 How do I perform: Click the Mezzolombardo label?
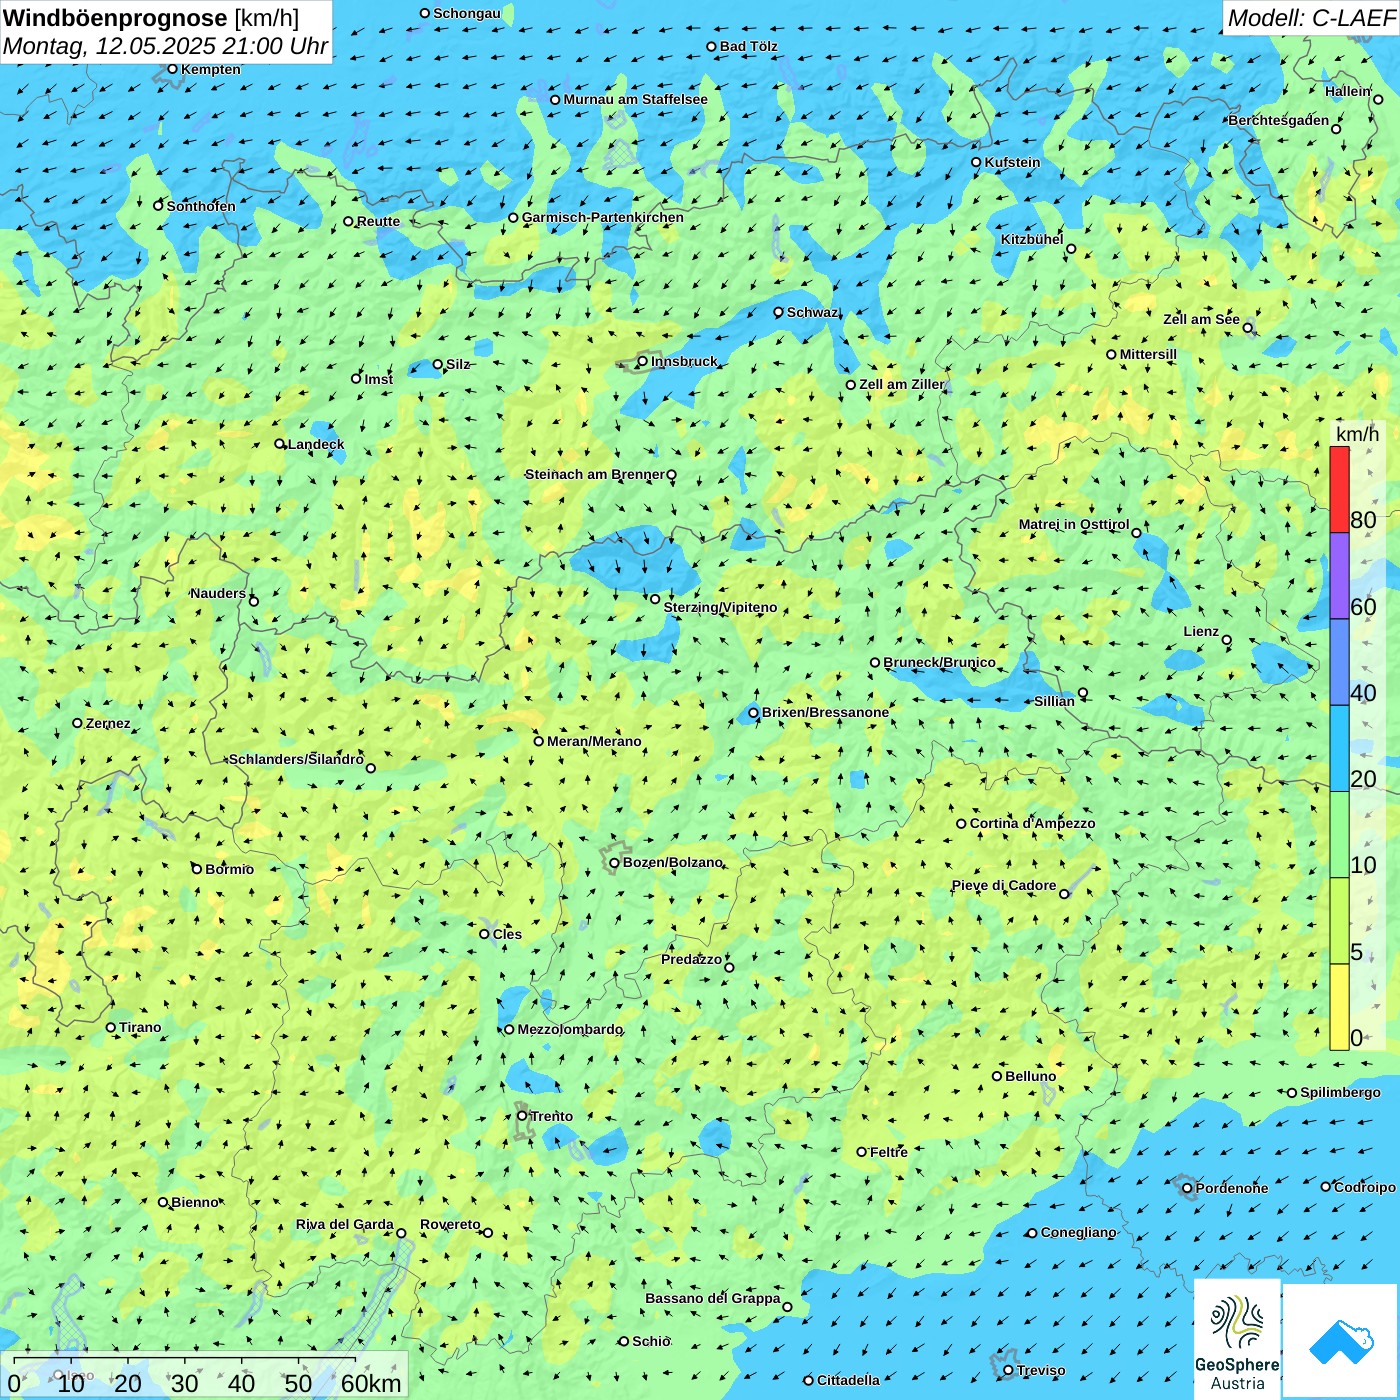[x=570, y=1029]
